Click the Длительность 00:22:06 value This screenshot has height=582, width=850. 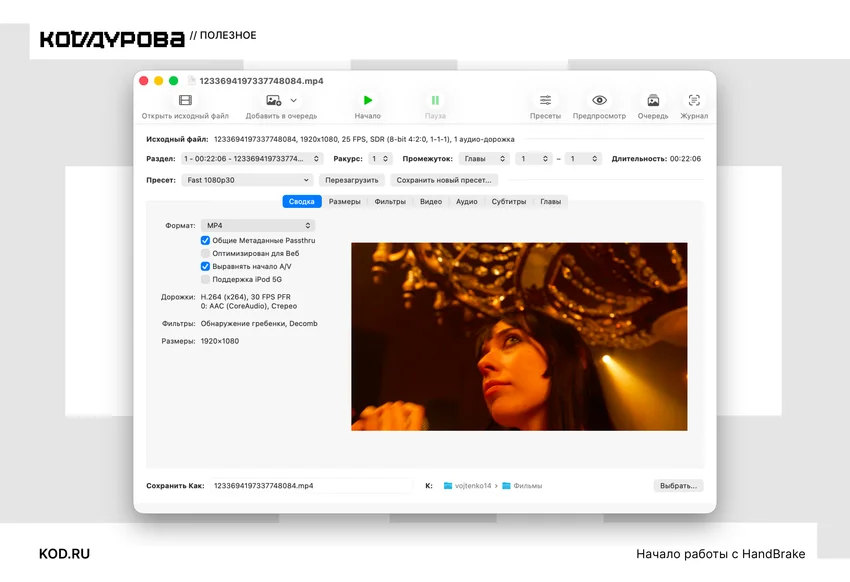point(685,159)
